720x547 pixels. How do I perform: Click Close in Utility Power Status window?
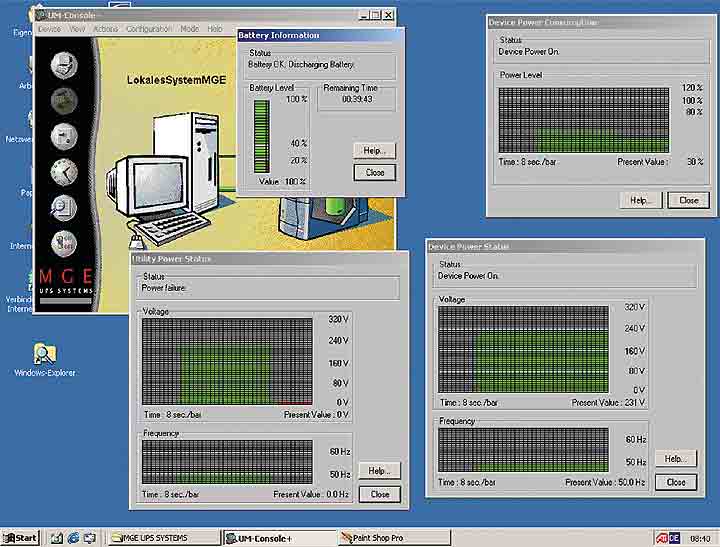point(380,494)
